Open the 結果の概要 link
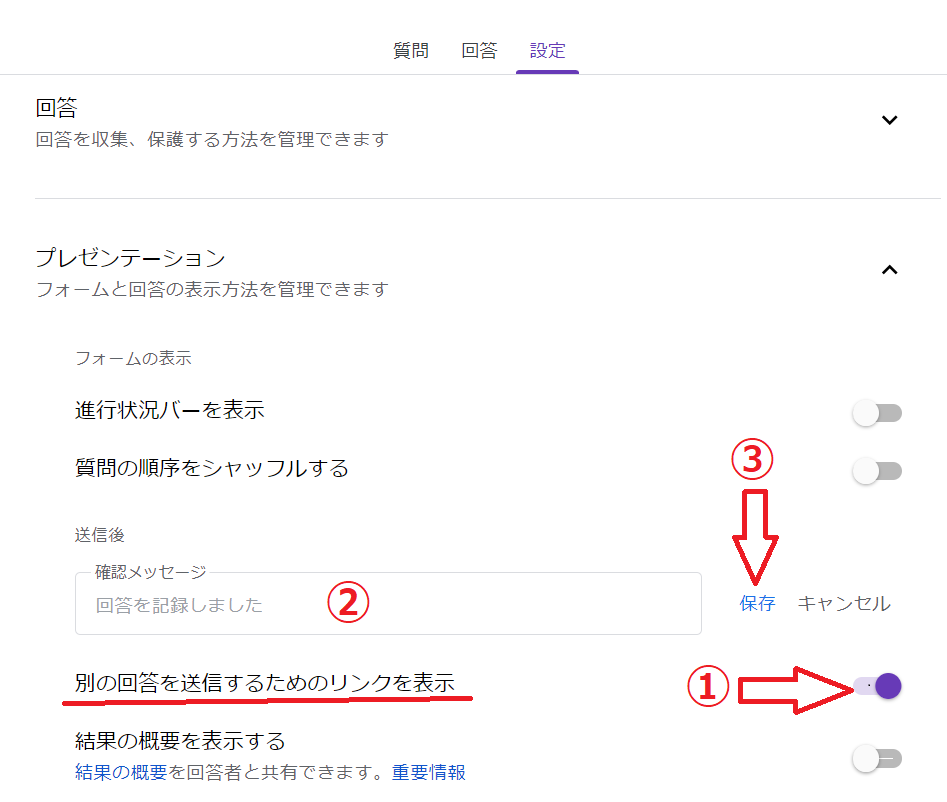This screenshot has height=802, width=947. [x=121, y=772]
